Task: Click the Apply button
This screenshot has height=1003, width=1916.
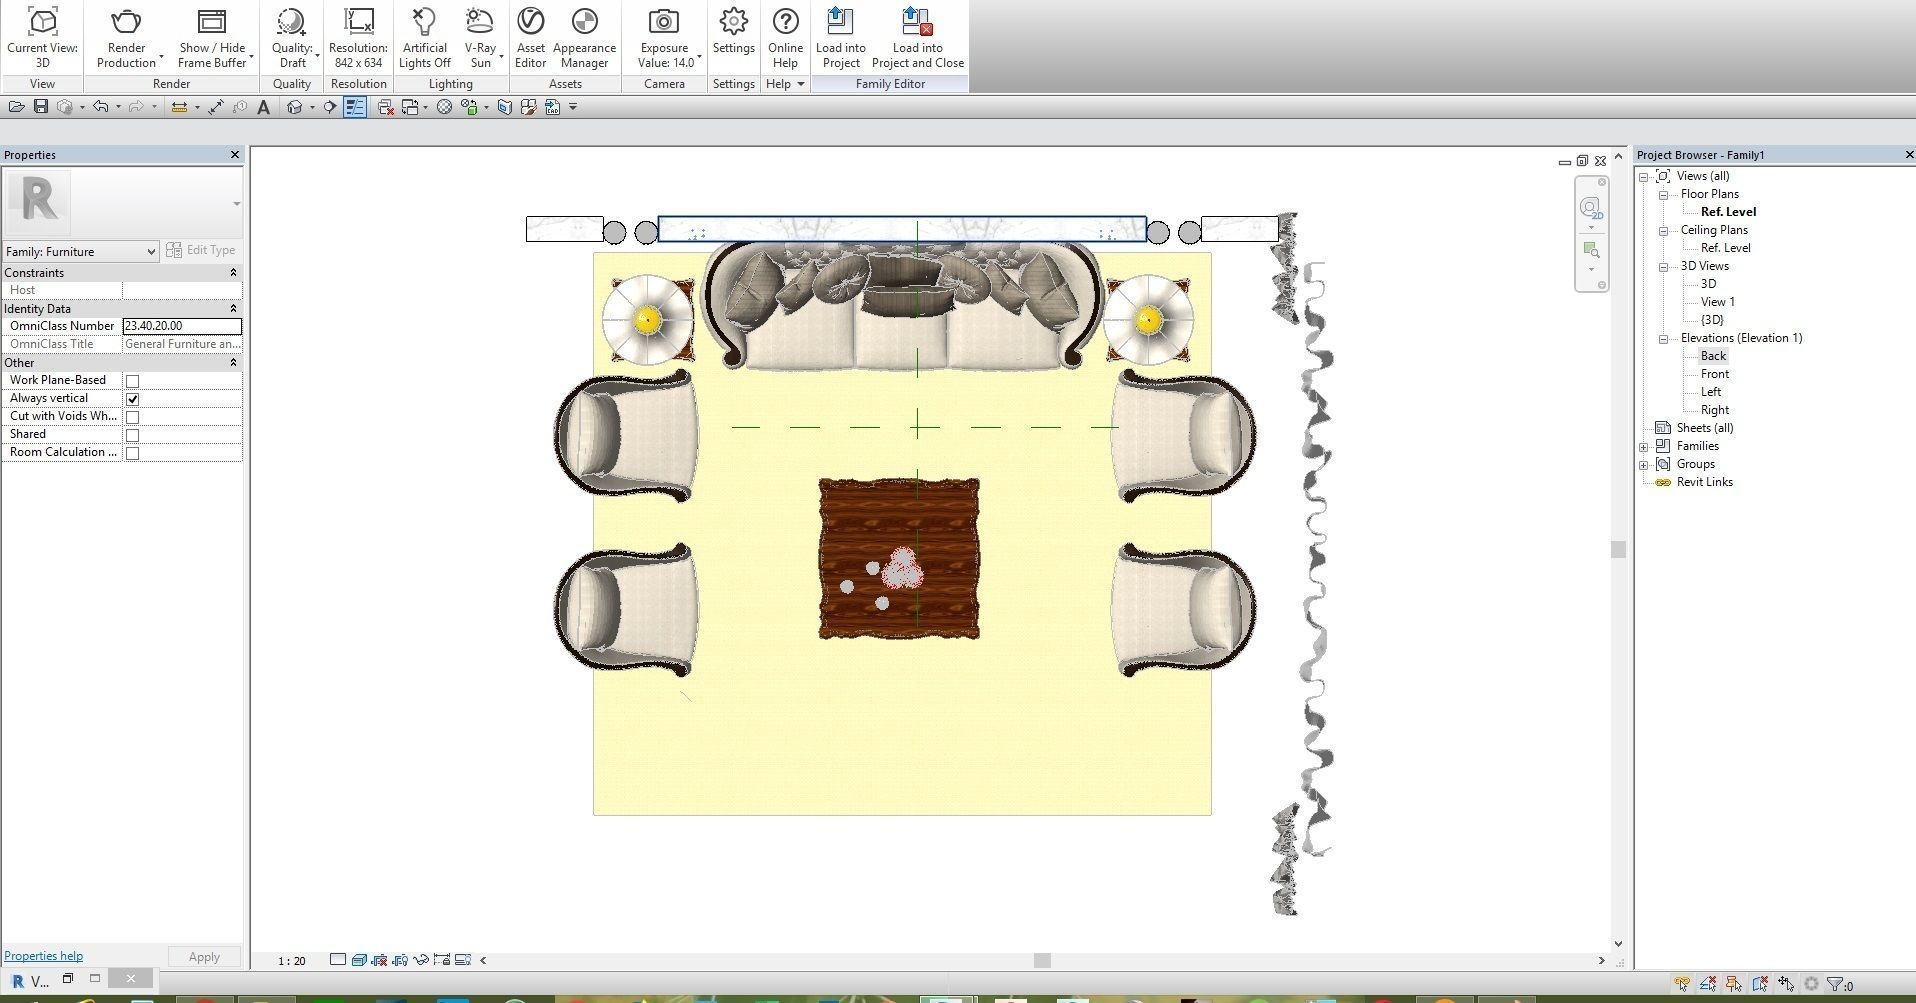Action: click(x=204, y=957)
